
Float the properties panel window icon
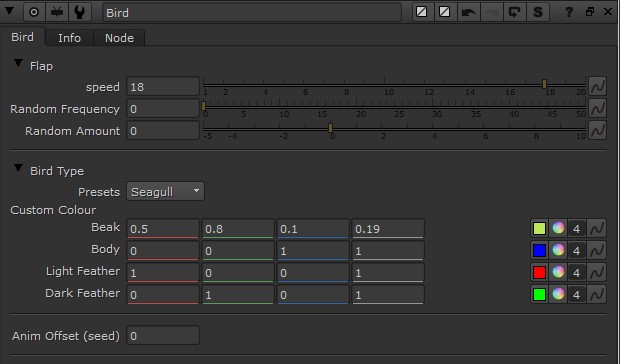click(590, 12)
